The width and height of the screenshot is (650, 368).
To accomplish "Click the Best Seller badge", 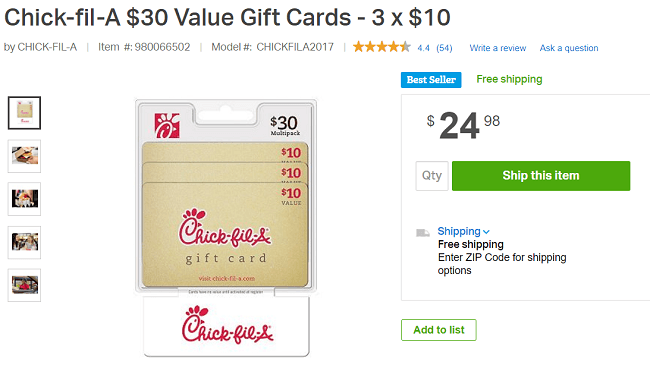I will (x=431, y=80).
